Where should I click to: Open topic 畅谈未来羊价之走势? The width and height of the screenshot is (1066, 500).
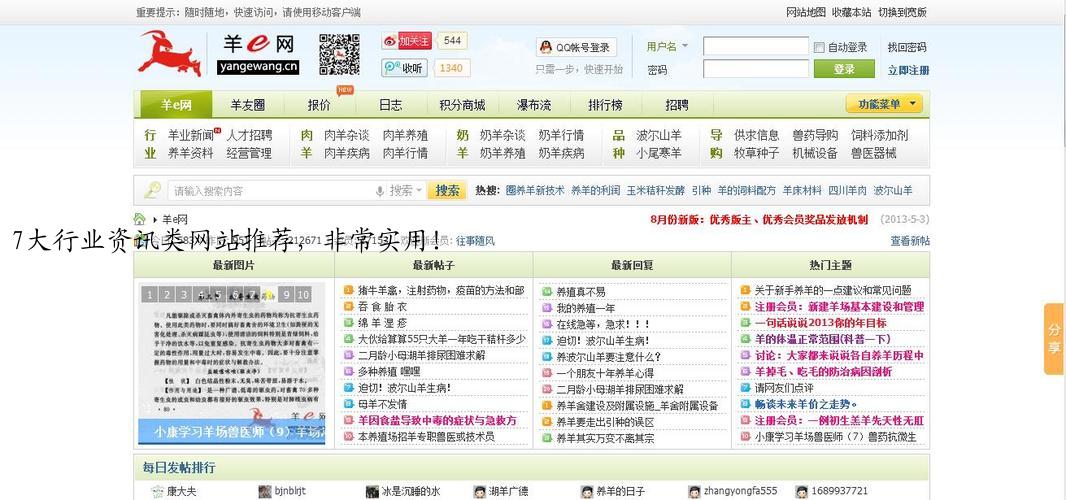click(806, 404)
